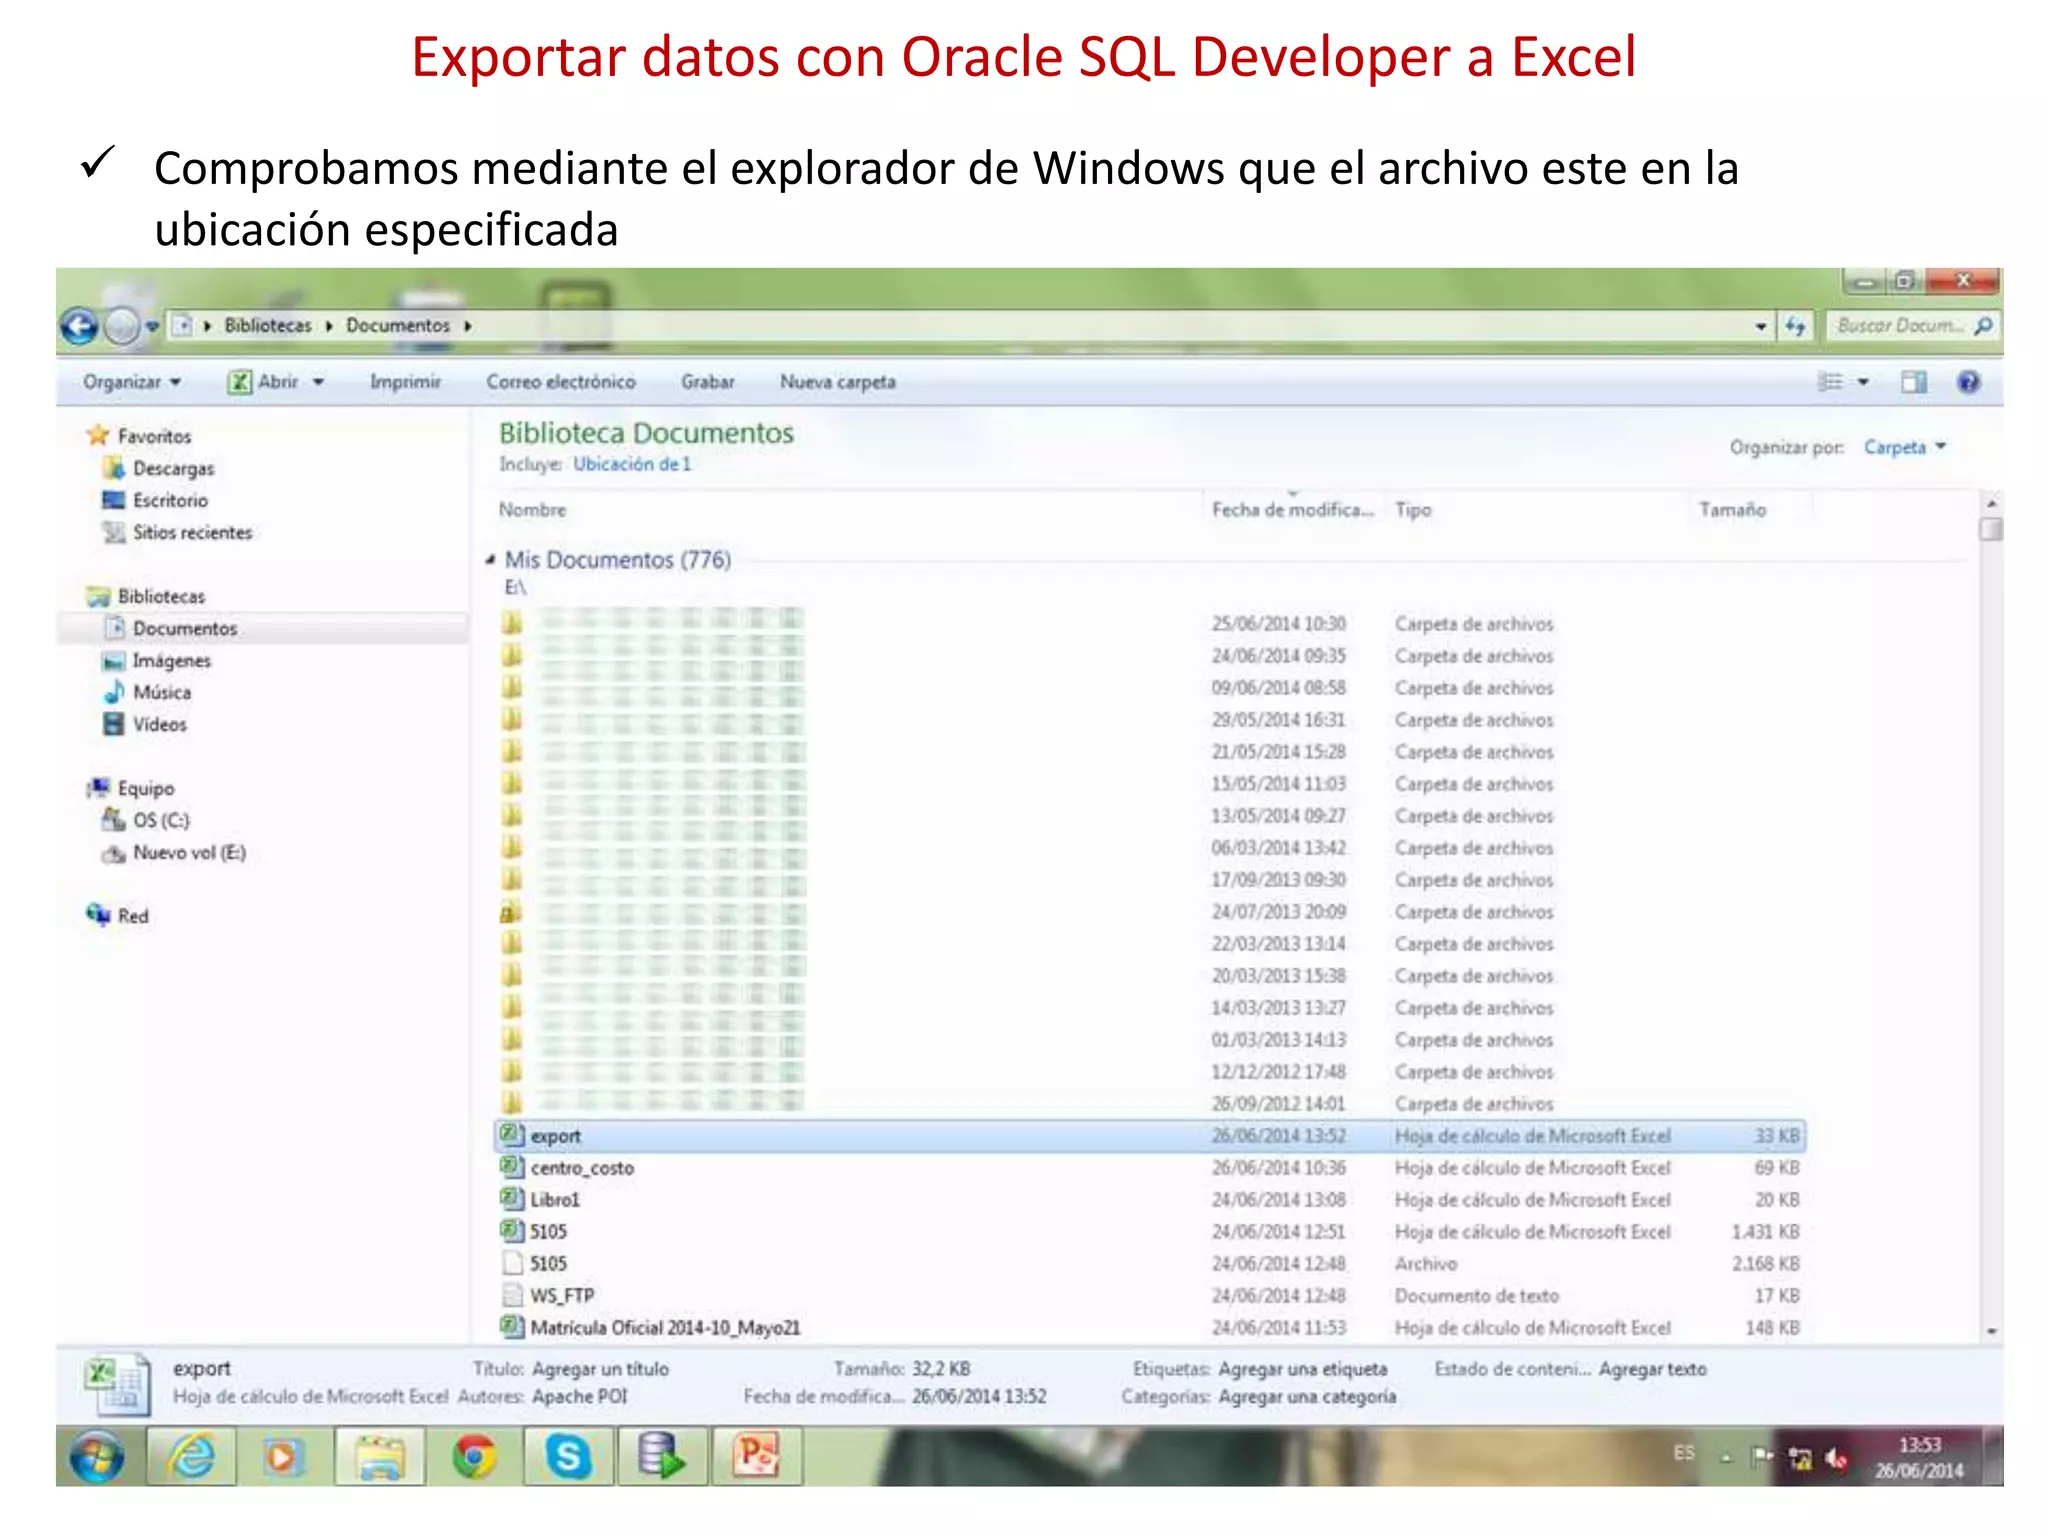The image size is (2048, 1536).
Task: Select the 5105 file of type Archivo
Action: [x=1150, y=1264]
